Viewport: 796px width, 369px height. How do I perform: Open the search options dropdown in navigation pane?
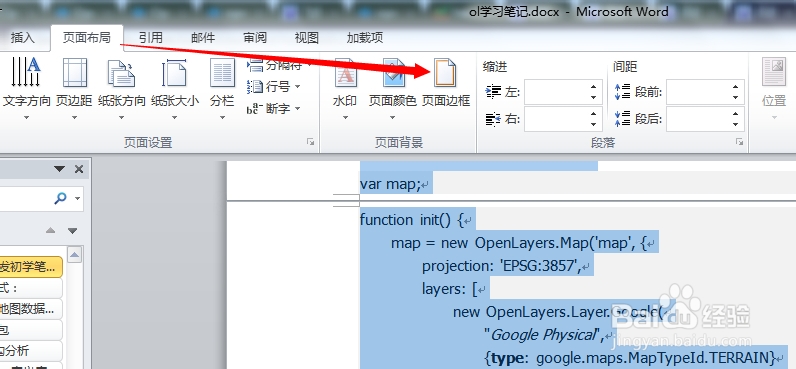click(x=77, y=198)
